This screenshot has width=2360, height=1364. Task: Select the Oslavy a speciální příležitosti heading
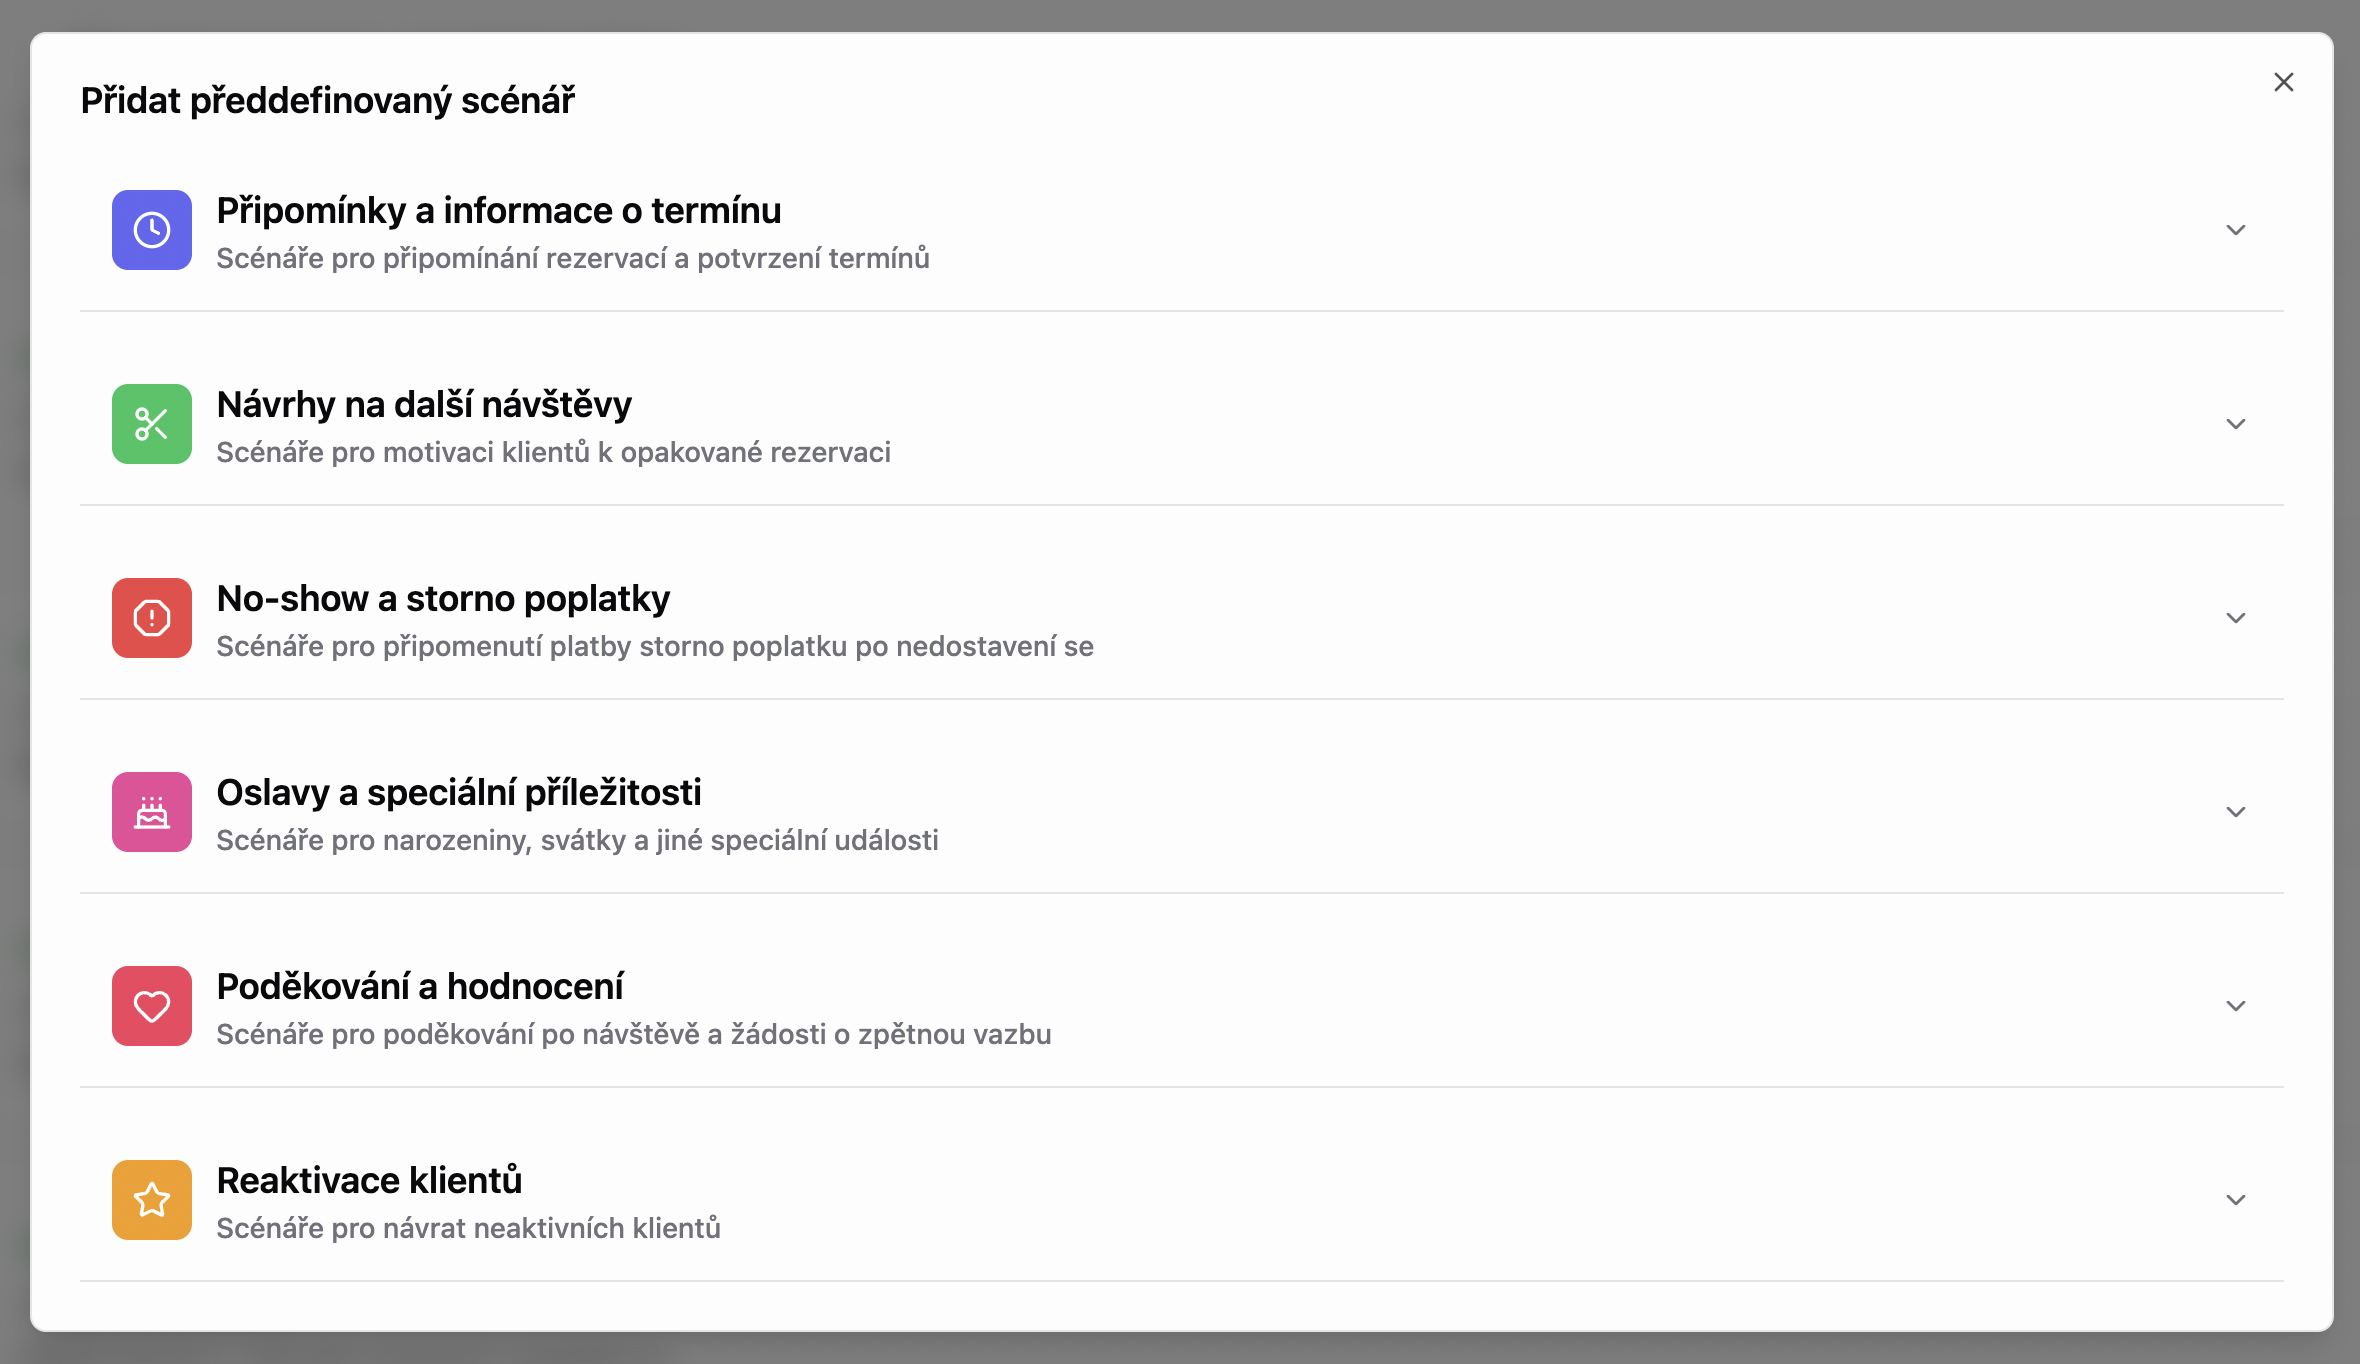click(x=459, y=793)
